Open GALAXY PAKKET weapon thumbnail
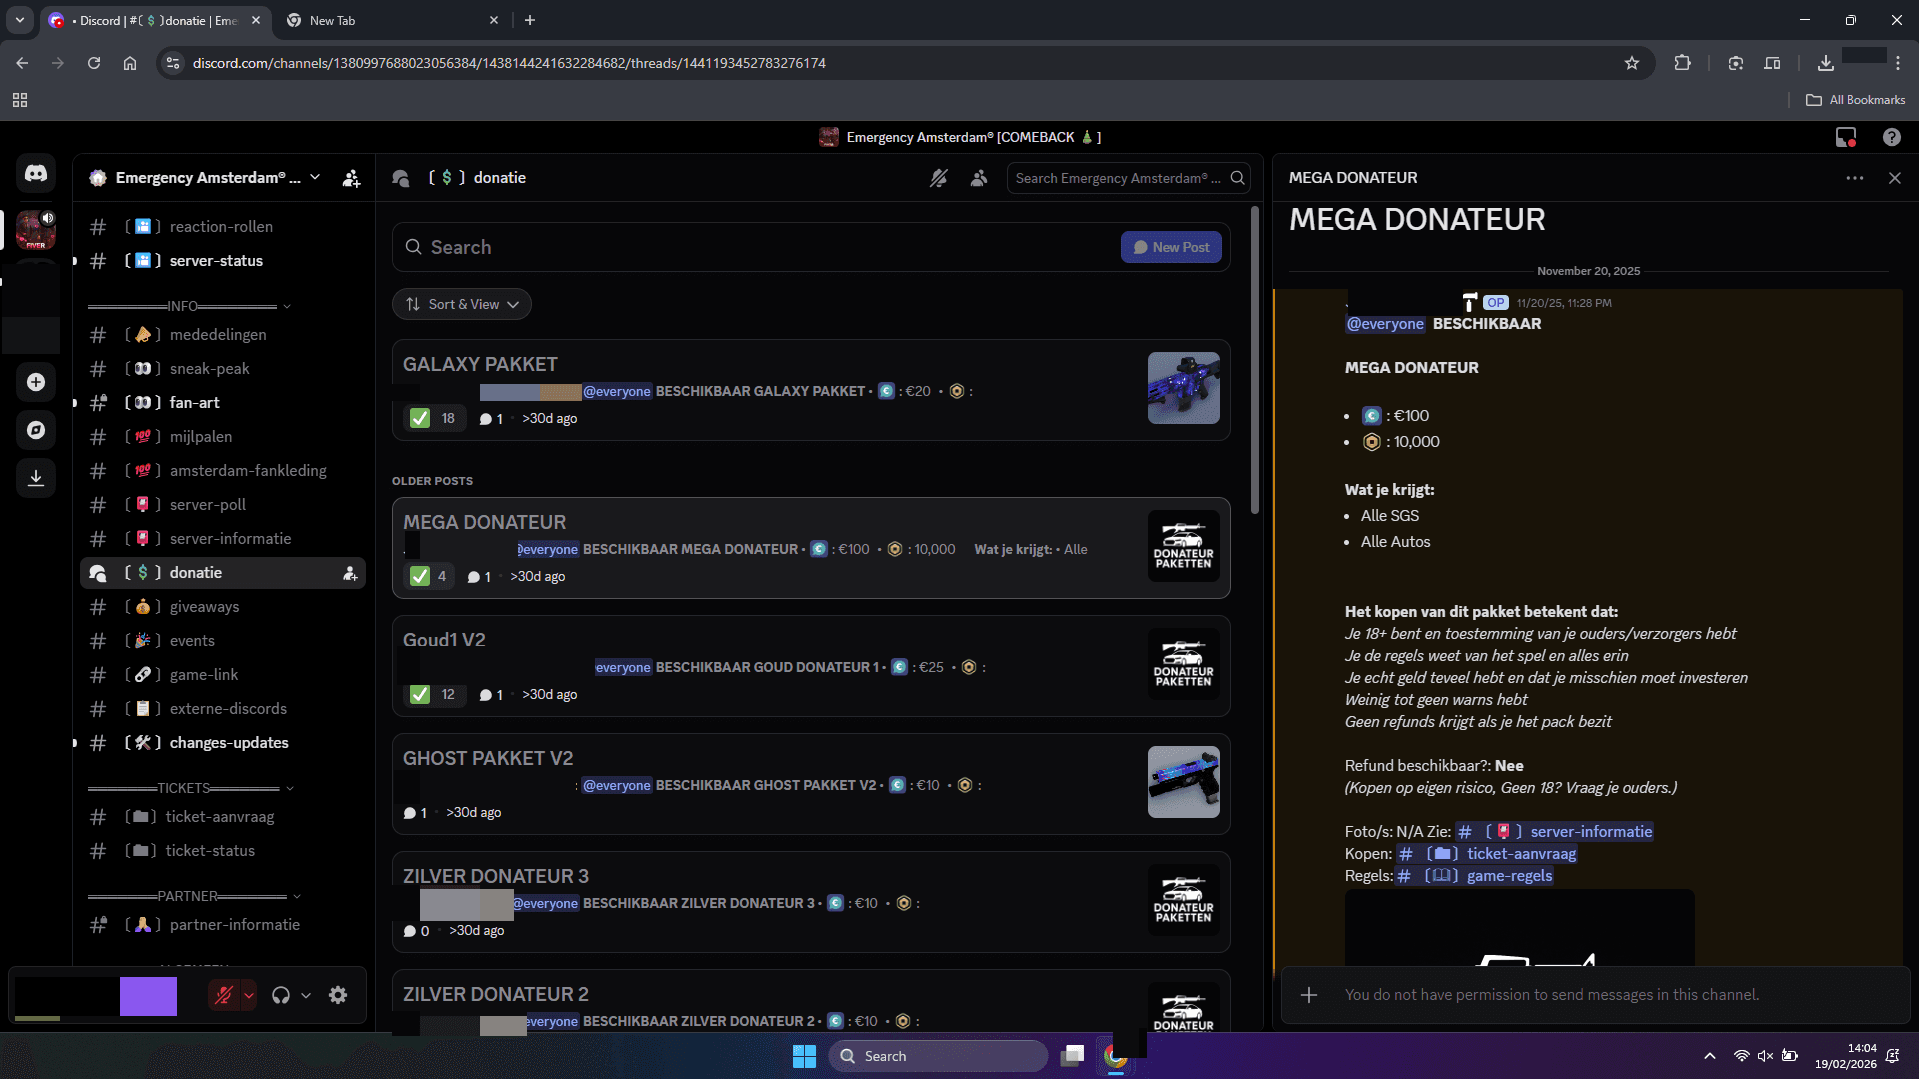Image resolution: width=1919 pixels, height=1079 pixels. coord(1183,388)
